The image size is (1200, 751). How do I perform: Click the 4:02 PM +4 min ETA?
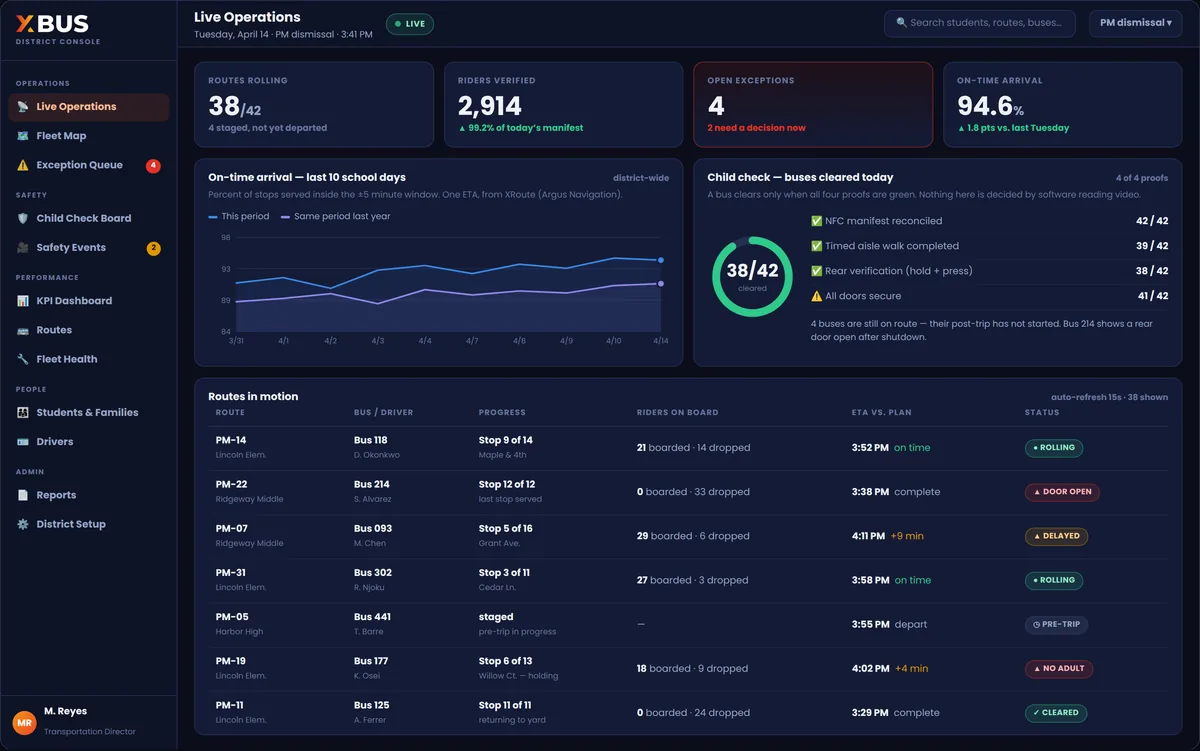point(890,669)
